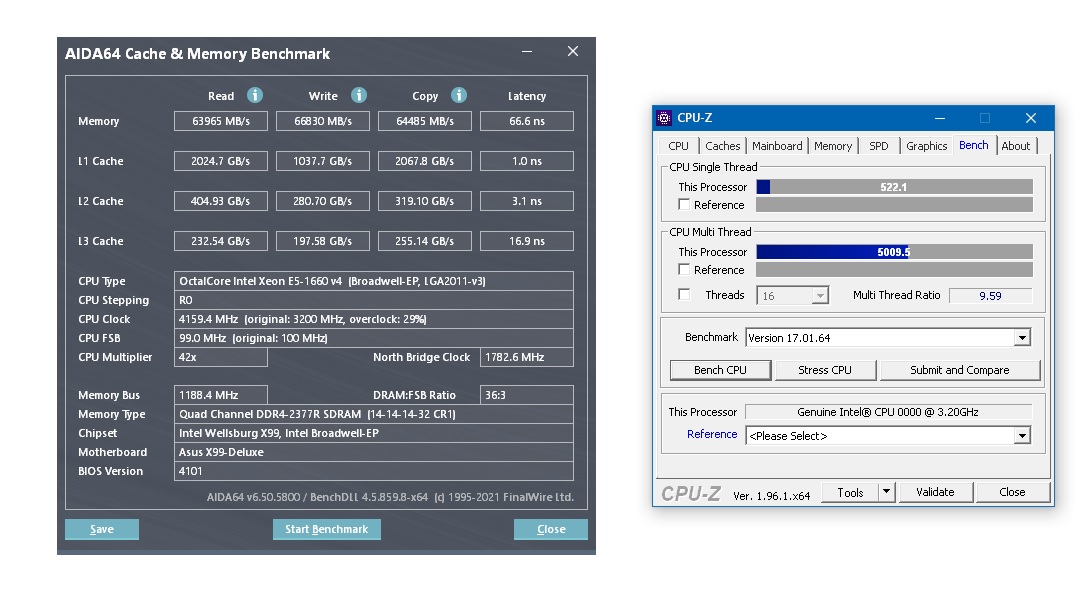Click the CPU FSB field 99.0 MHz
Screen dimensions: 1090x592
click(374, 338)
